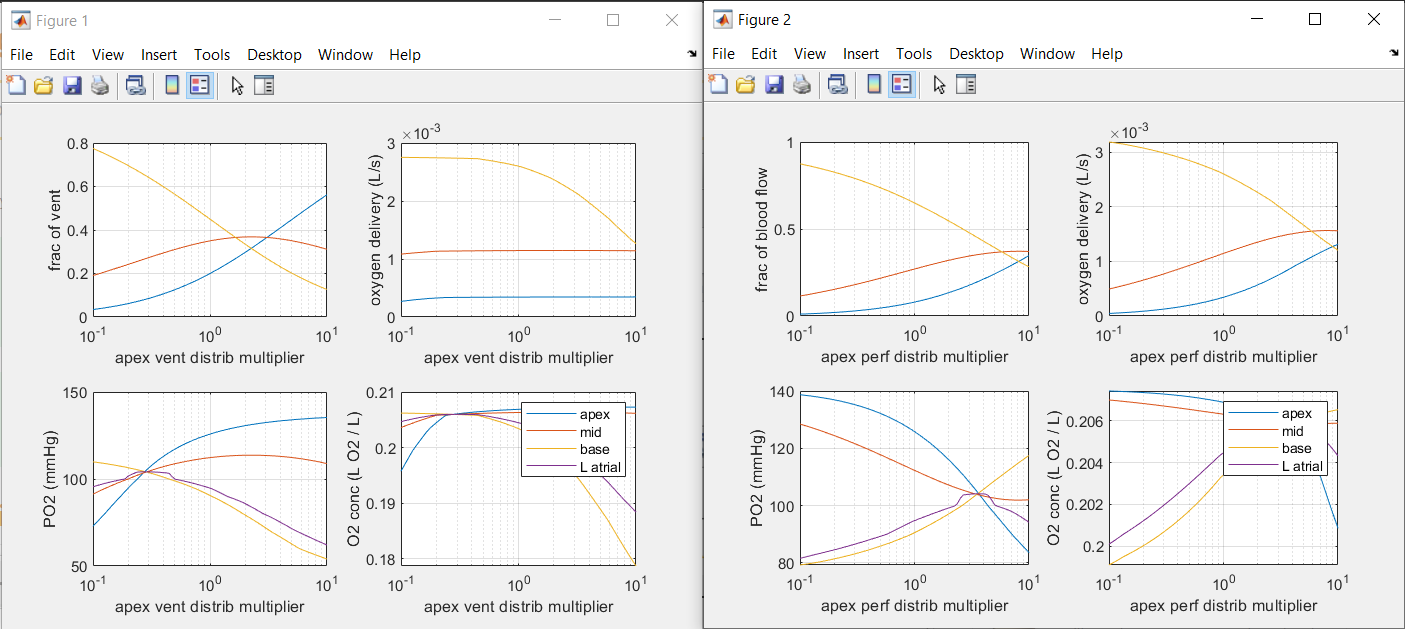
Task: Click New Figure icon in Figure 1
Action: pyautogui.click(x=16, y=86)
